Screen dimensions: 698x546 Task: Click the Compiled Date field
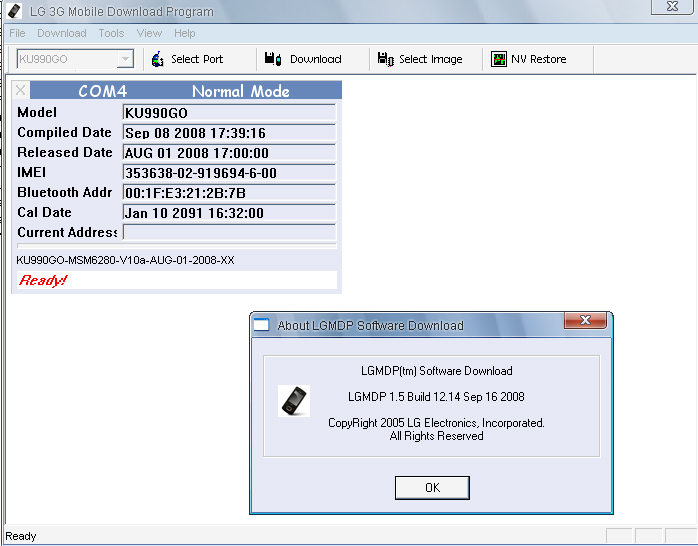pos(229,133)
